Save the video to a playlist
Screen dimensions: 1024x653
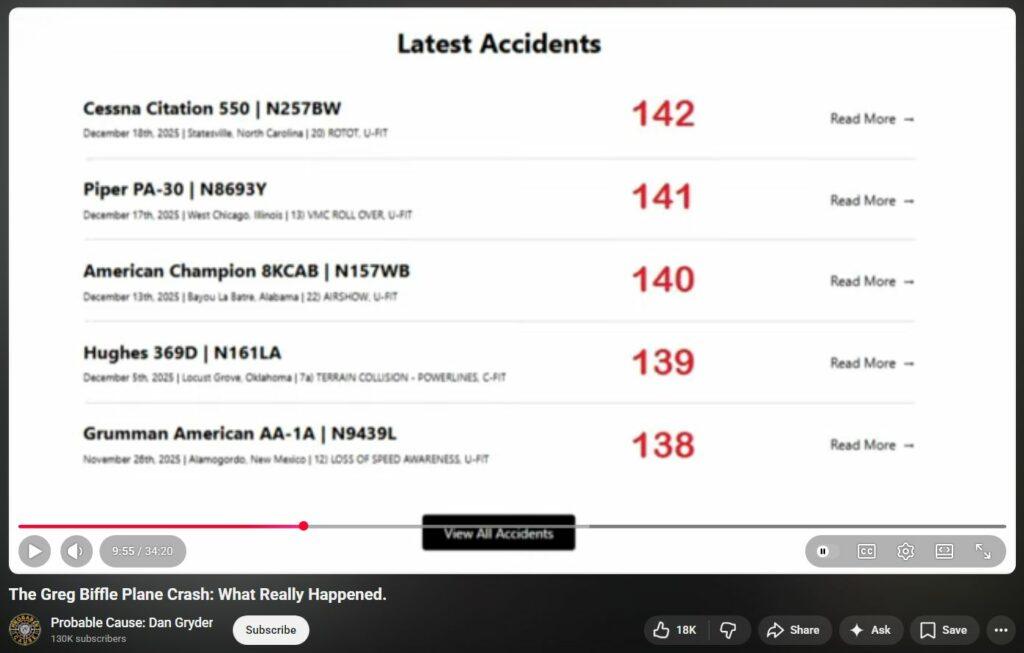pyautogui.click(x=943, y=630)
